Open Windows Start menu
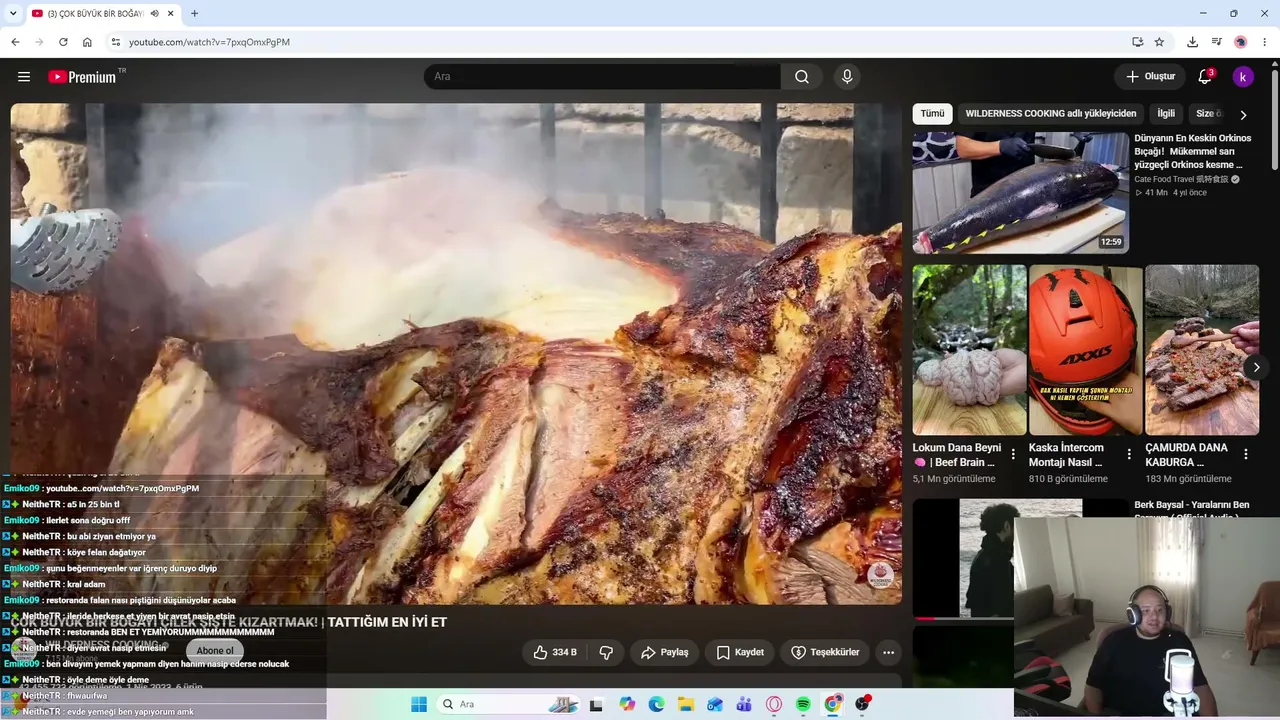The width and height of the screenshot is (1280, 720). pos(419,704)
